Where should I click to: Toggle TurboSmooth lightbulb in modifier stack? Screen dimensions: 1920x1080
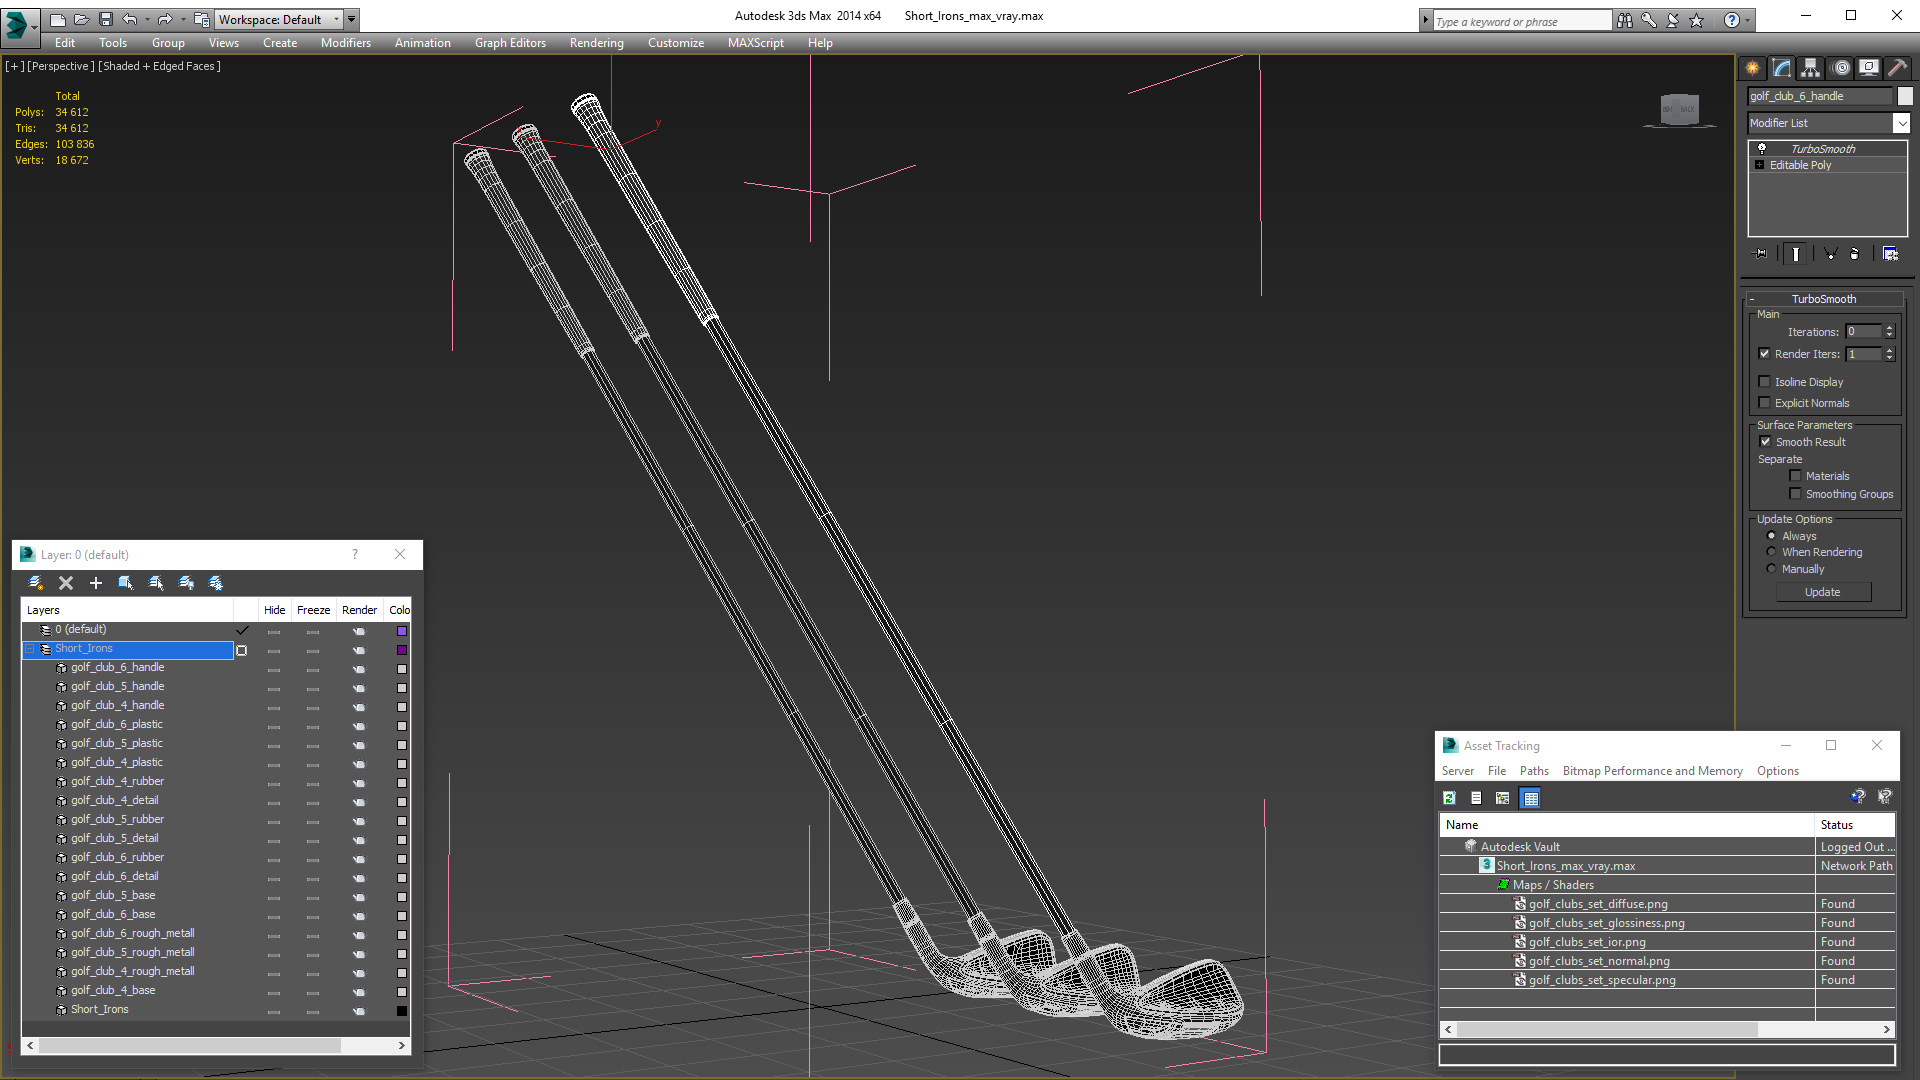tap(1762, 148)
